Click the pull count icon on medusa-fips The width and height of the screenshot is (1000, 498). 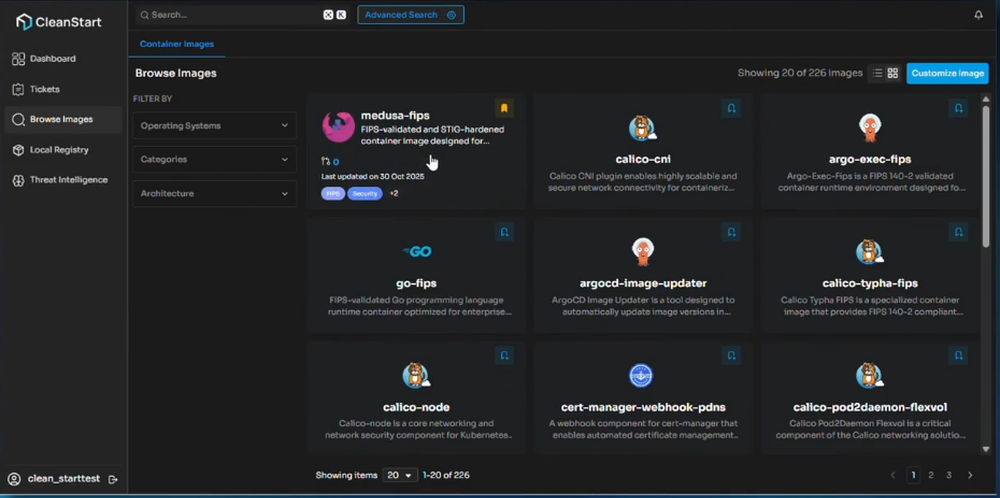326,161
